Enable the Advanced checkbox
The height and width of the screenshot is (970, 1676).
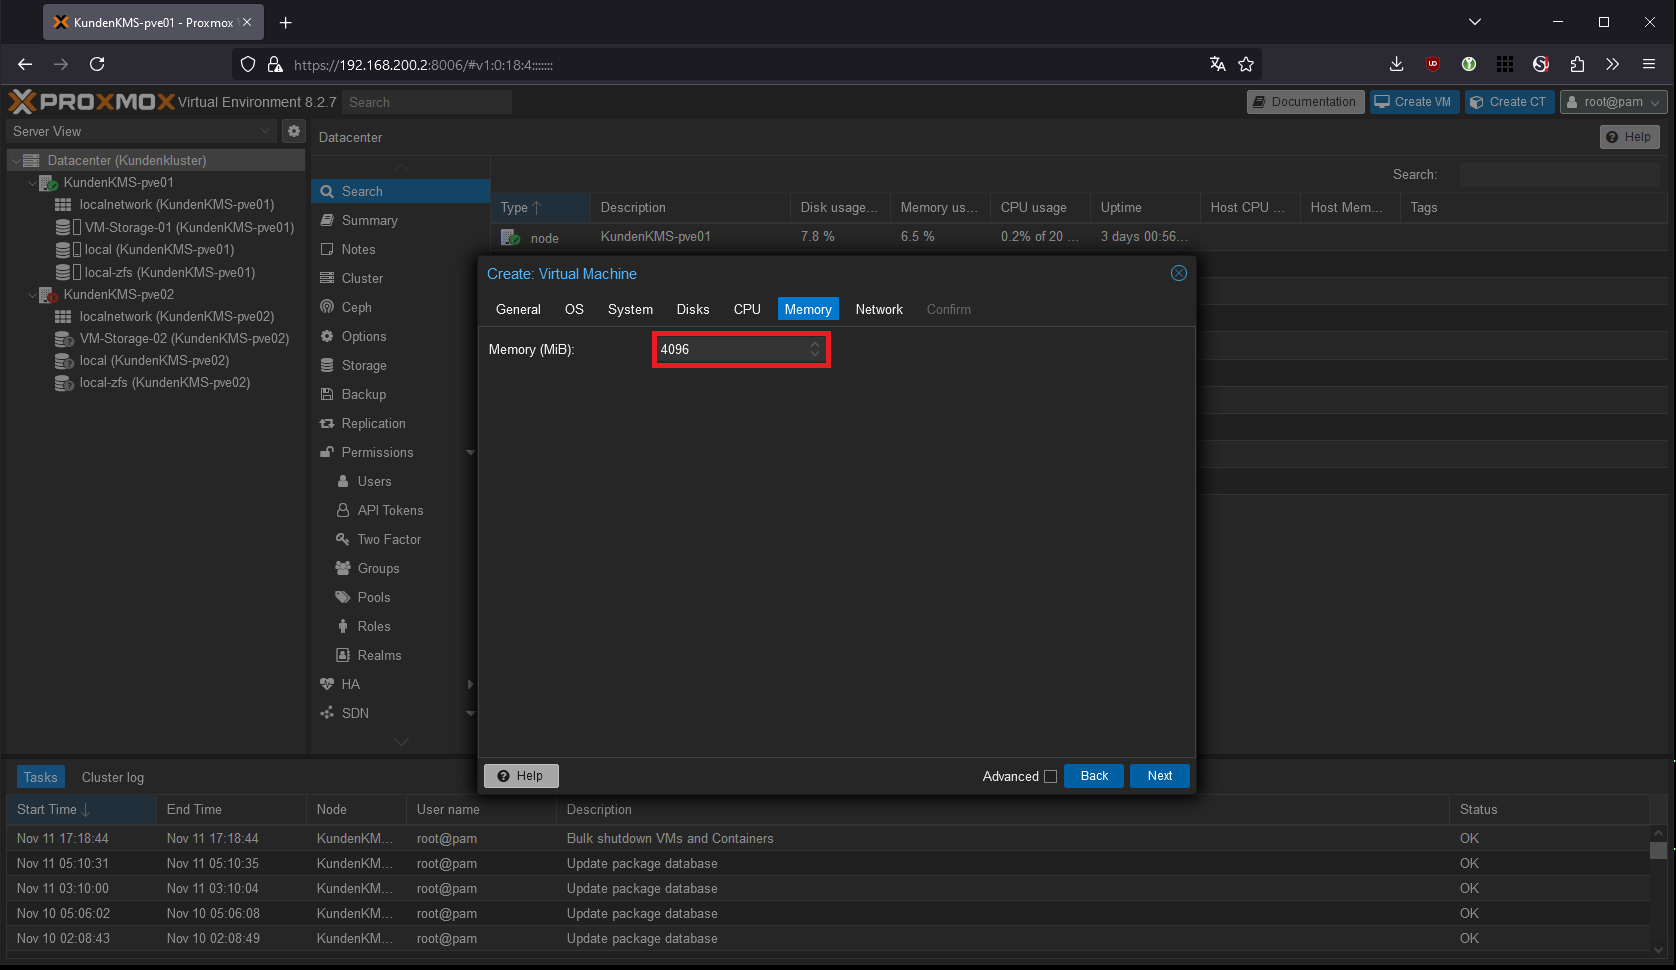point(1050,777)
